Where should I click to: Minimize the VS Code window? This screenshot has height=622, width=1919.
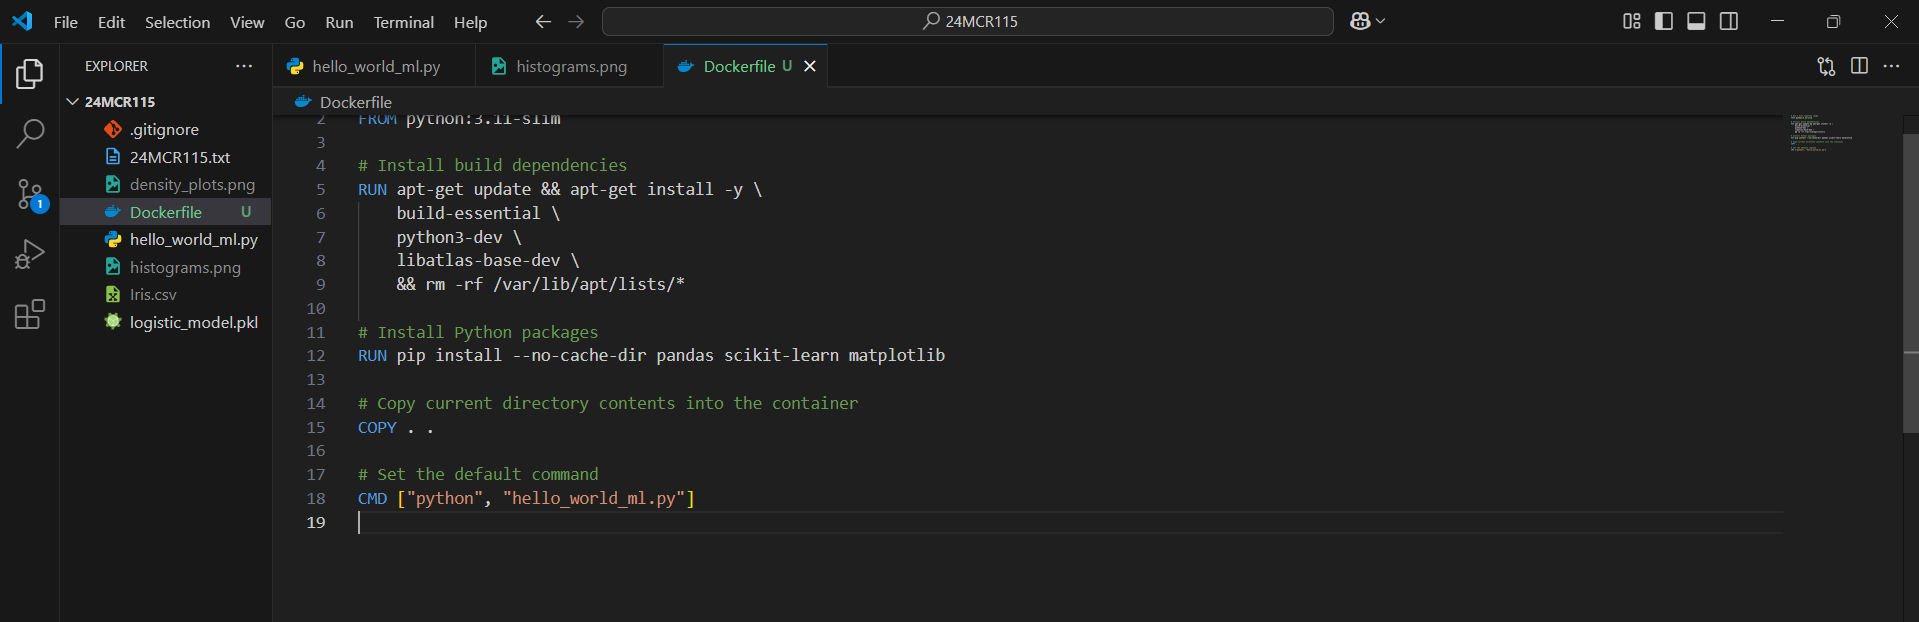[x=1777, y=21]
